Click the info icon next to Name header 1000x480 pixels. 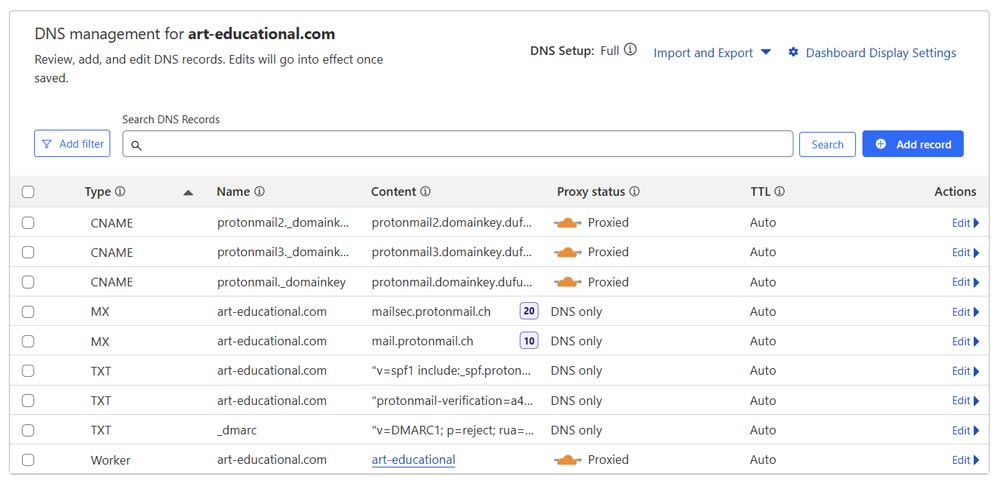pos(259,192)
